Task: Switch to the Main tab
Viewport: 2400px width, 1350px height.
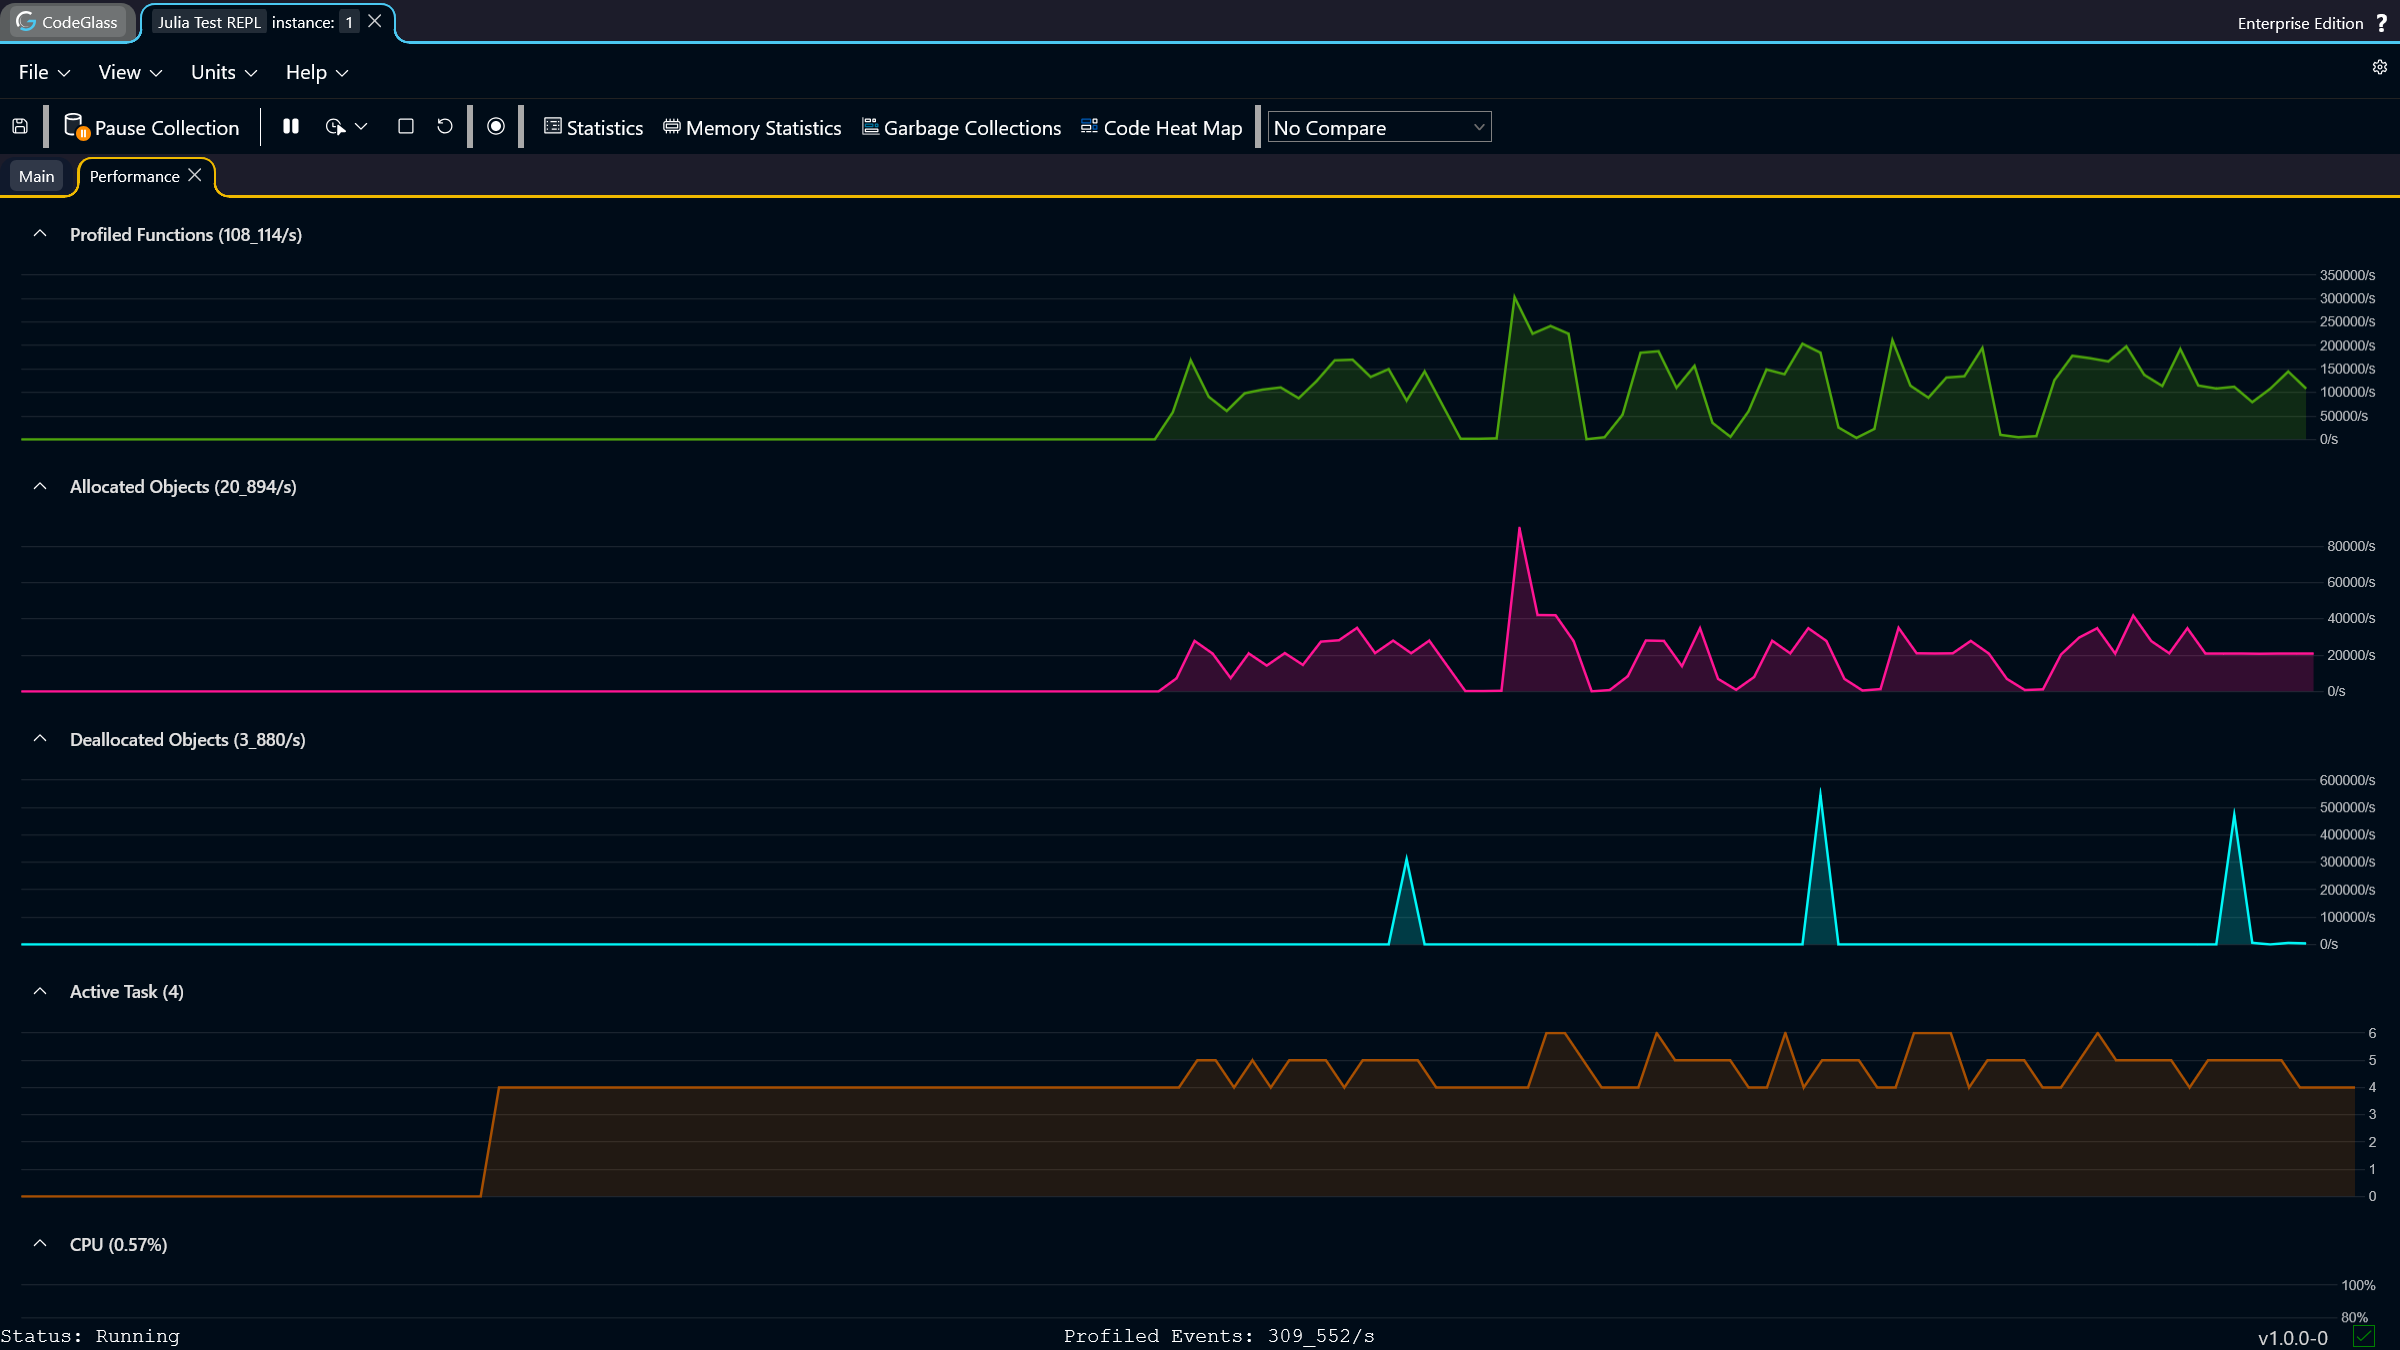Action: coord(37,176)
